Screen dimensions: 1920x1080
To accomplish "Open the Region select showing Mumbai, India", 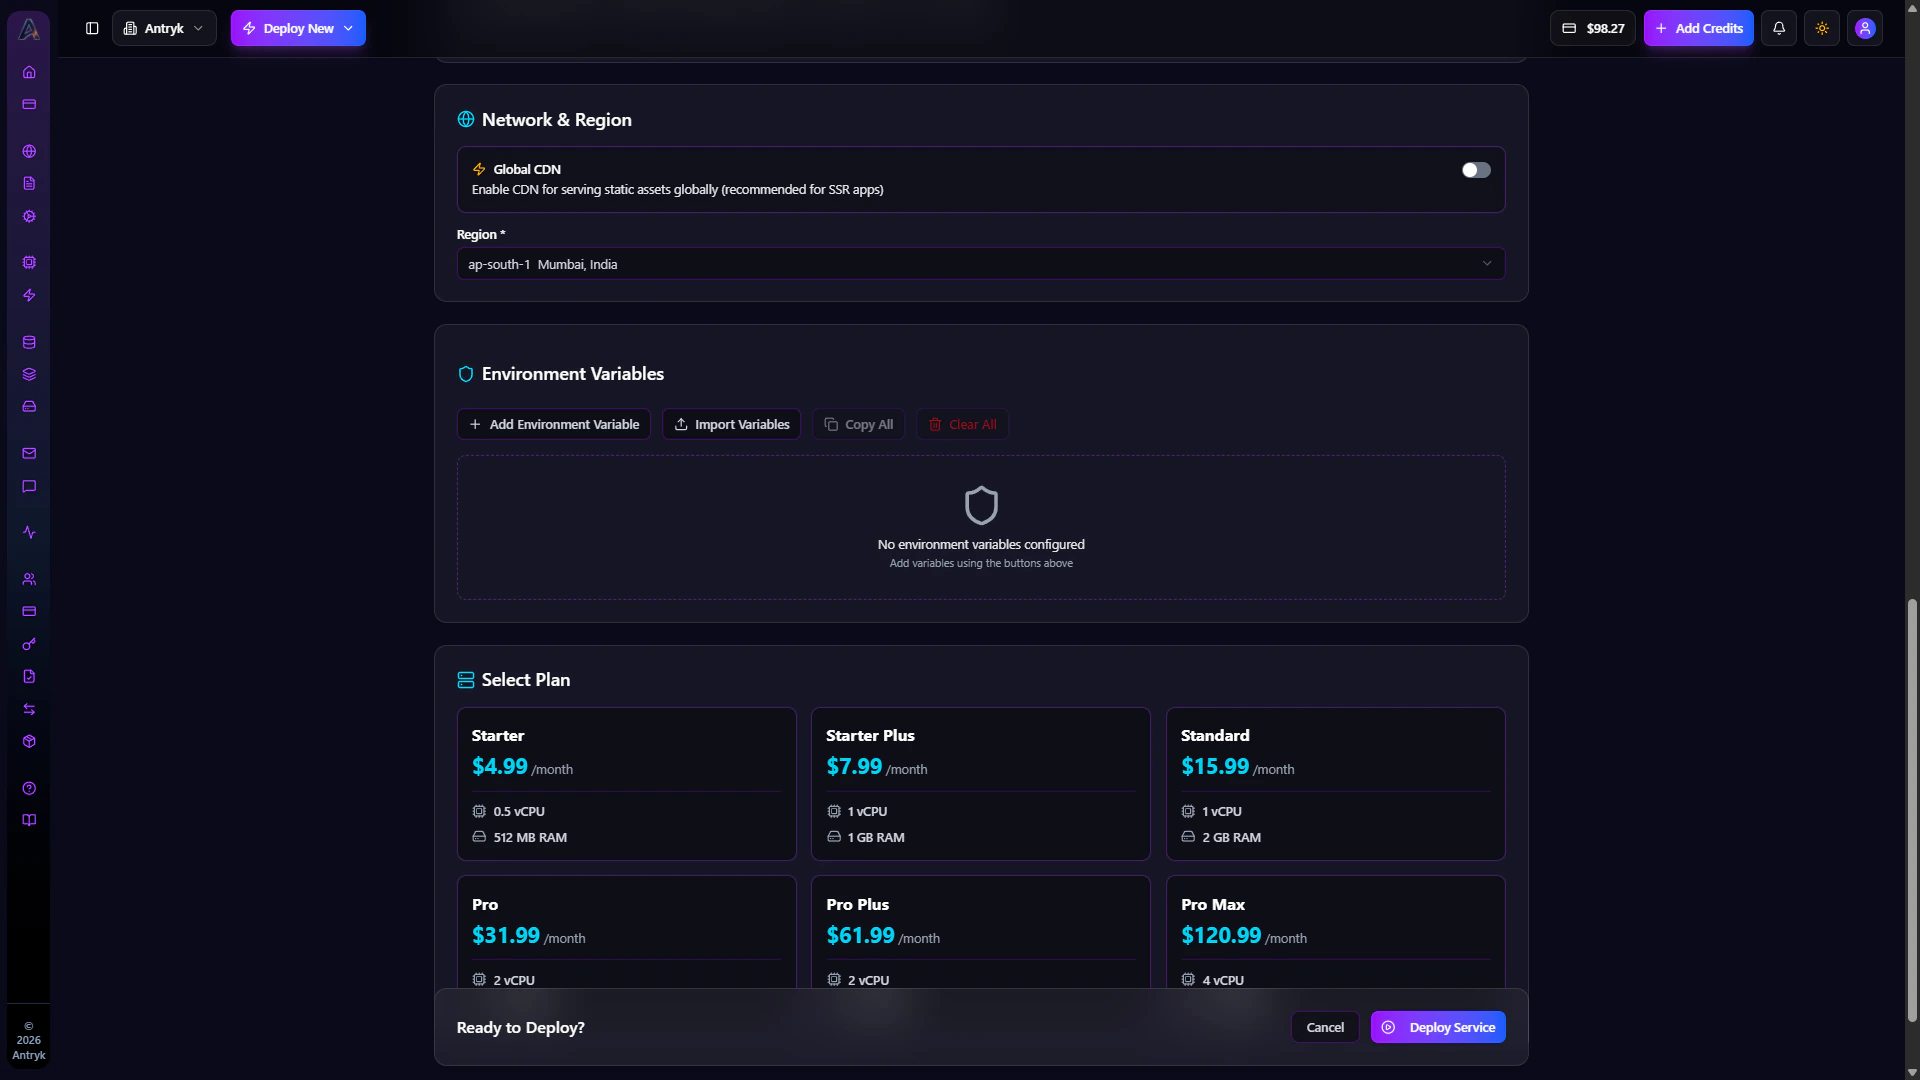I will [x=981, y=264].
